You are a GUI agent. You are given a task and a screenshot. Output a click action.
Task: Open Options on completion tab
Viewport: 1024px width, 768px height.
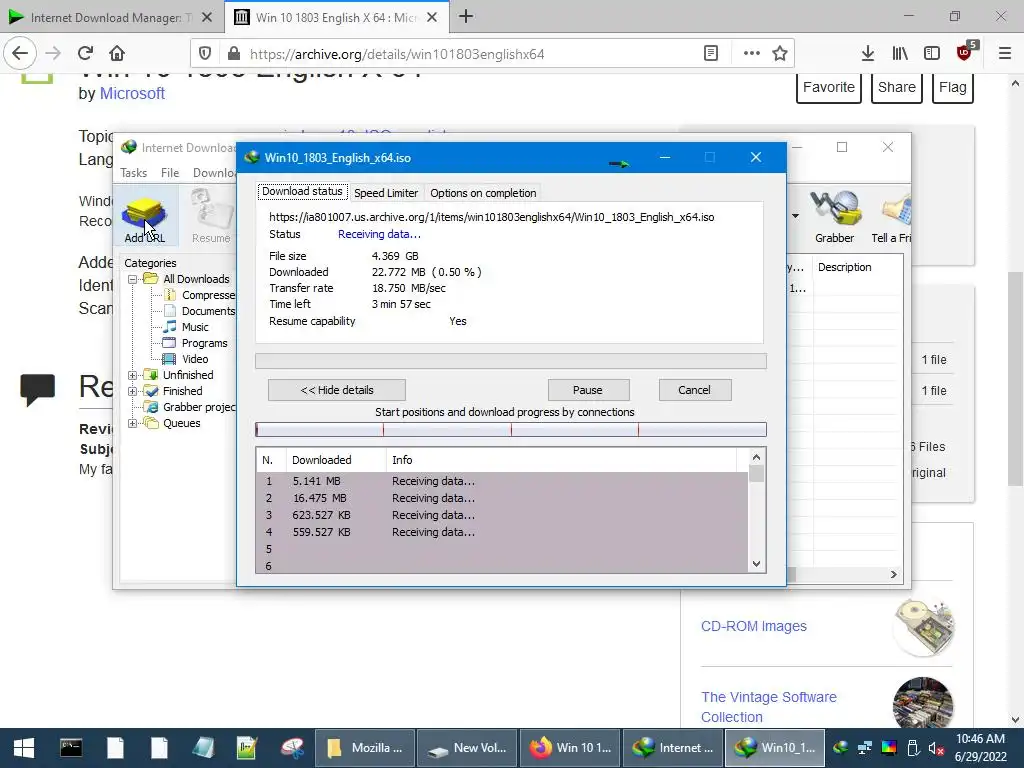pos(483,193)
